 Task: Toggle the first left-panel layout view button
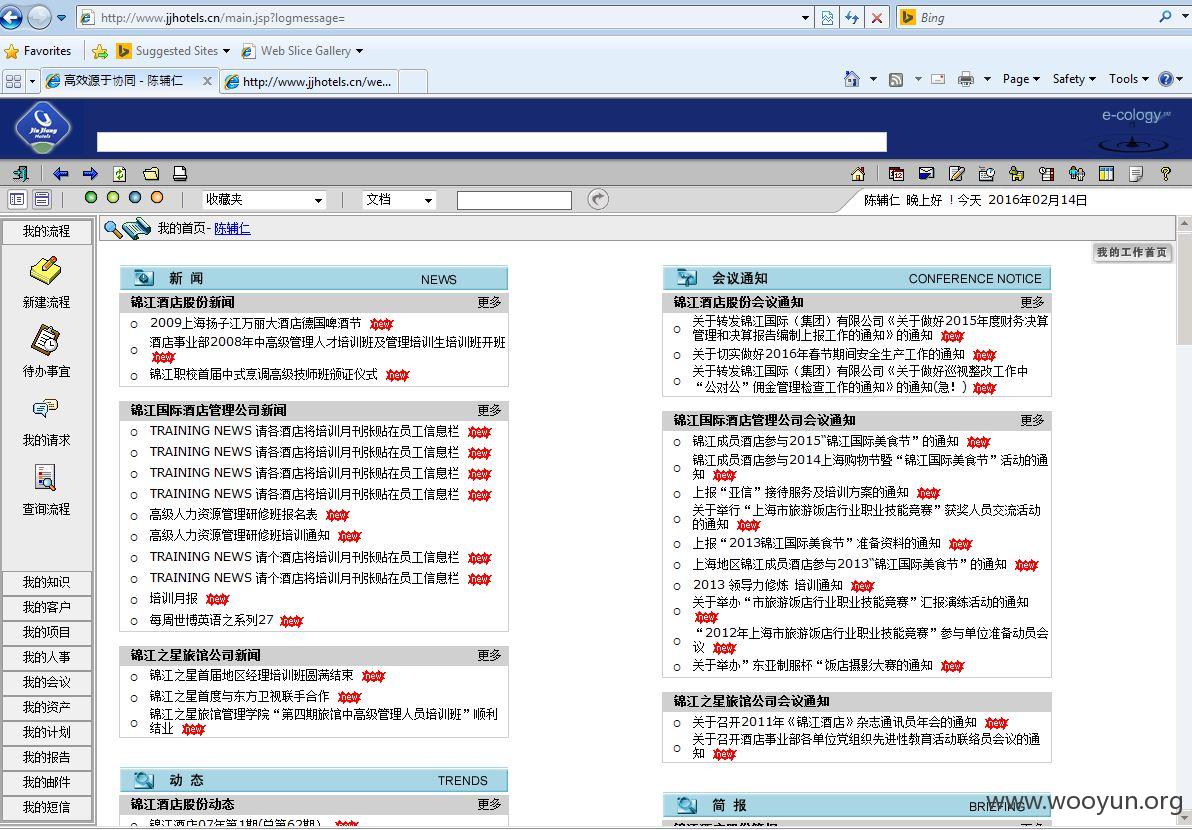coord(17,199)
